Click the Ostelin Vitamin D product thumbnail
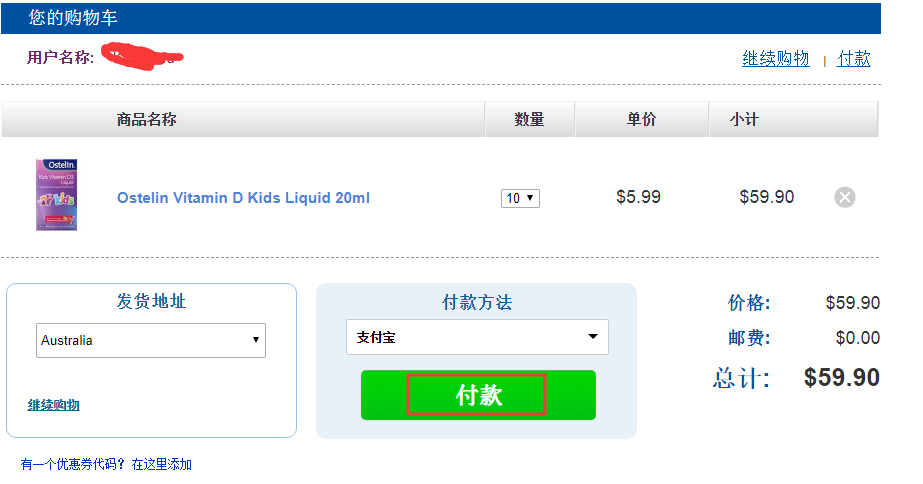Viewport: 923px width, 484px height. click(56, 195)
